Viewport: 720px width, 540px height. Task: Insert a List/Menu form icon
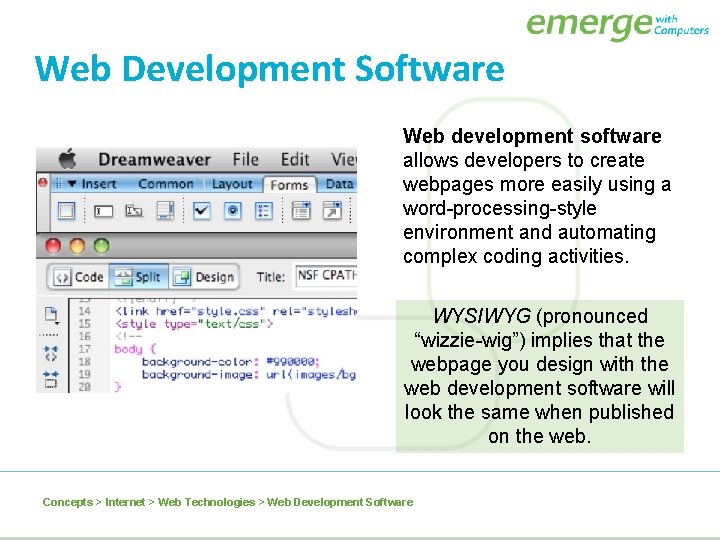(301, 211)
